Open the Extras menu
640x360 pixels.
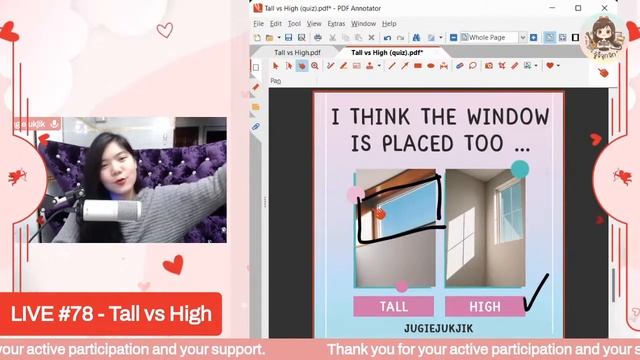[336, 24]
